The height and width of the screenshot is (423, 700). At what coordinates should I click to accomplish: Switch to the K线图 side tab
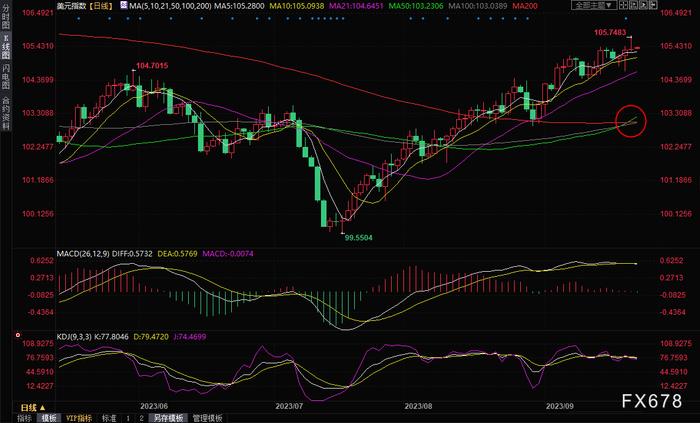(x=6, y=47)
